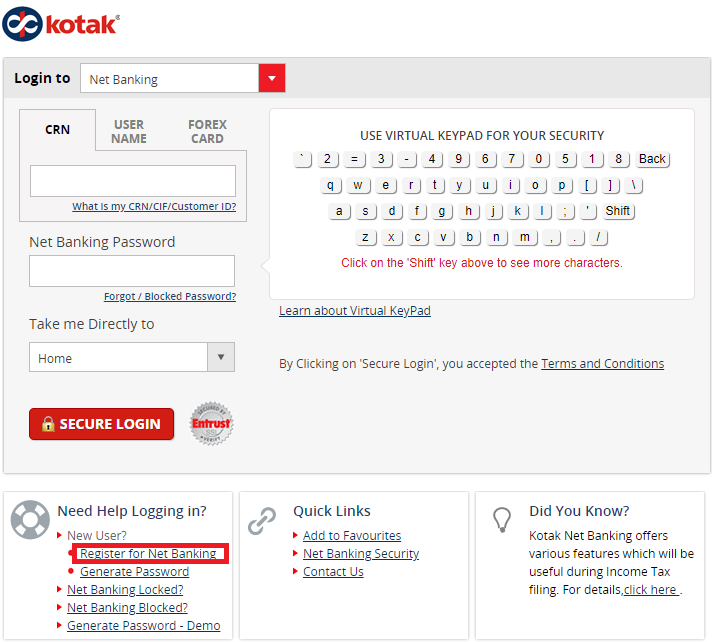This screenshot has width=713, height=642.
Task: Tap the 6 key on virtual keypad
Action: pyautogui.click(x=485, y=159)
